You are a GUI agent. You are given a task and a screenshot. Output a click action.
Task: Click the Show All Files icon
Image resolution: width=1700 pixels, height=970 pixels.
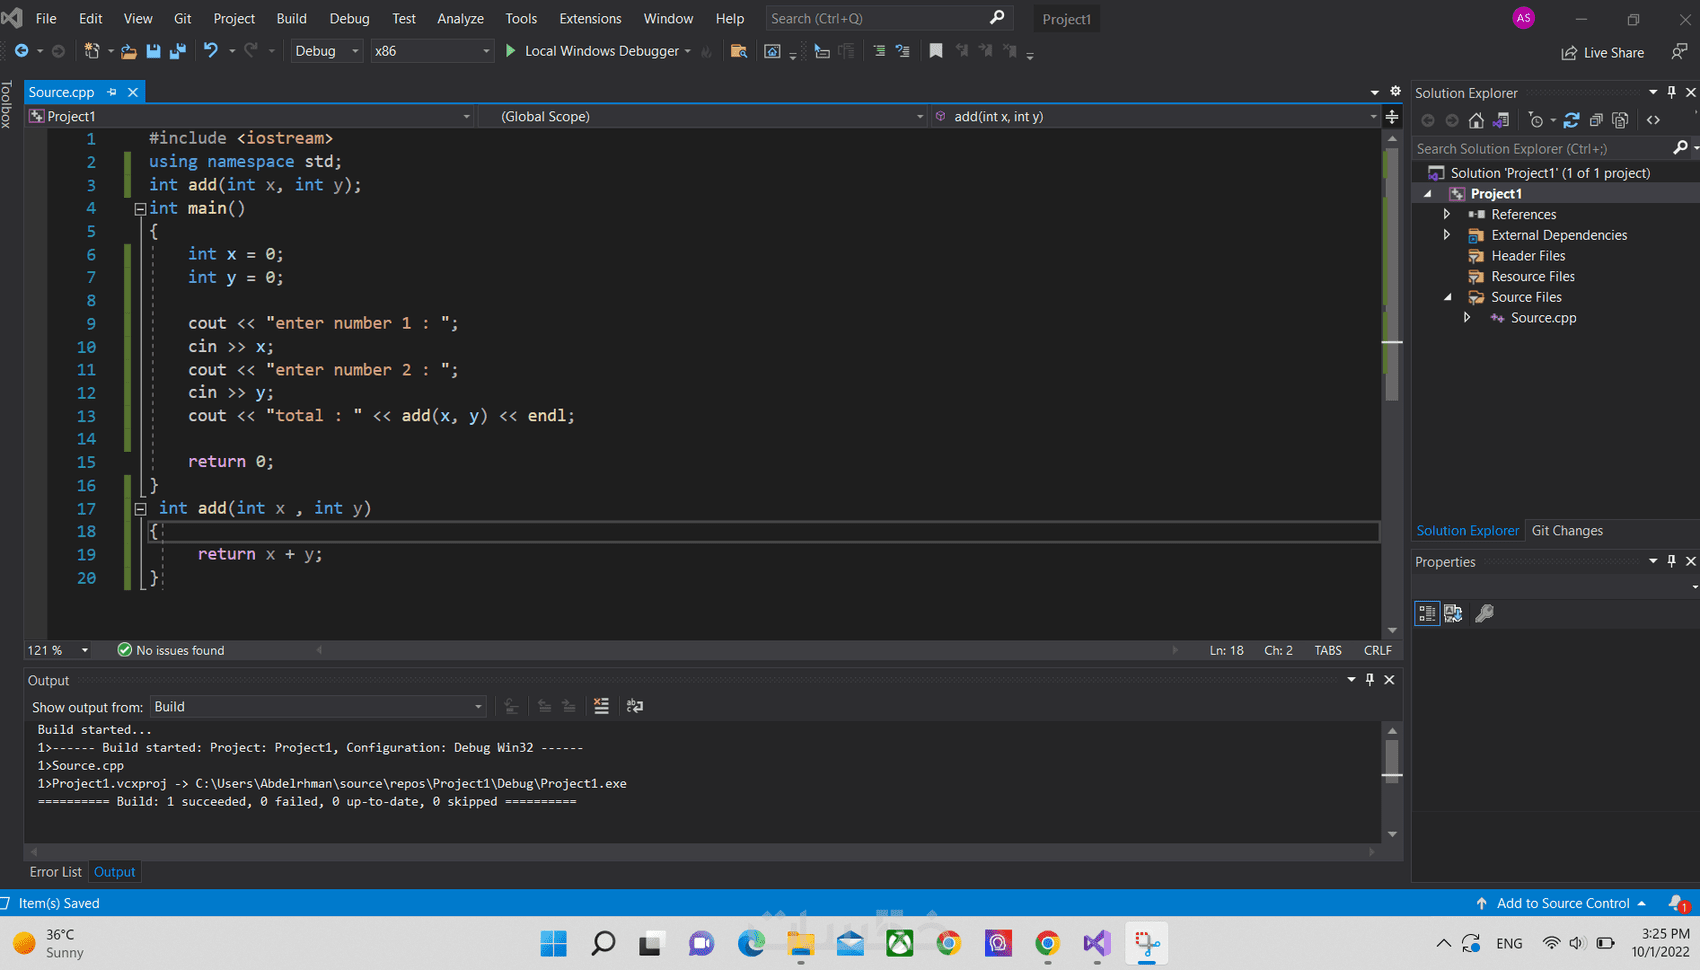click(x=1621, y=120)
